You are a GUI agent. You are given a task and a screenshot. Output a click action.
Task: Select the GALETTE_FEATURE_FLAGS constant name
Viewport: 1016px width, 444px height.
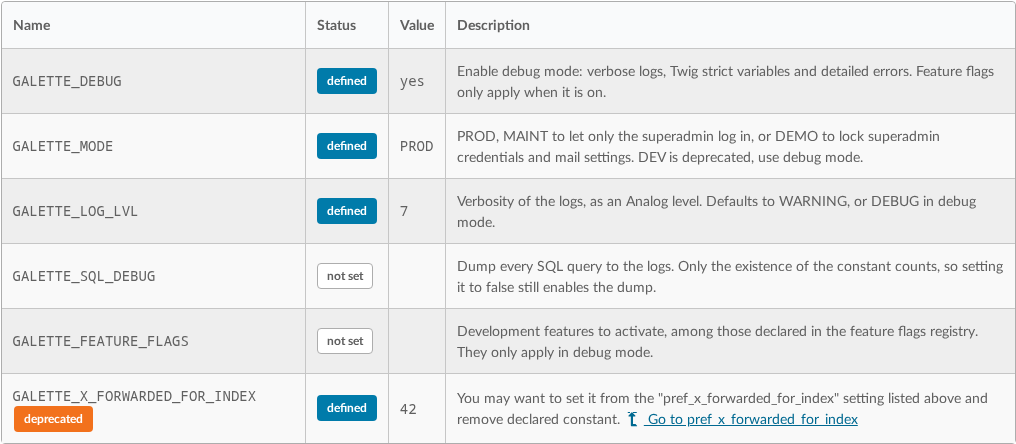pyautogui.click(x=100, y=341)
